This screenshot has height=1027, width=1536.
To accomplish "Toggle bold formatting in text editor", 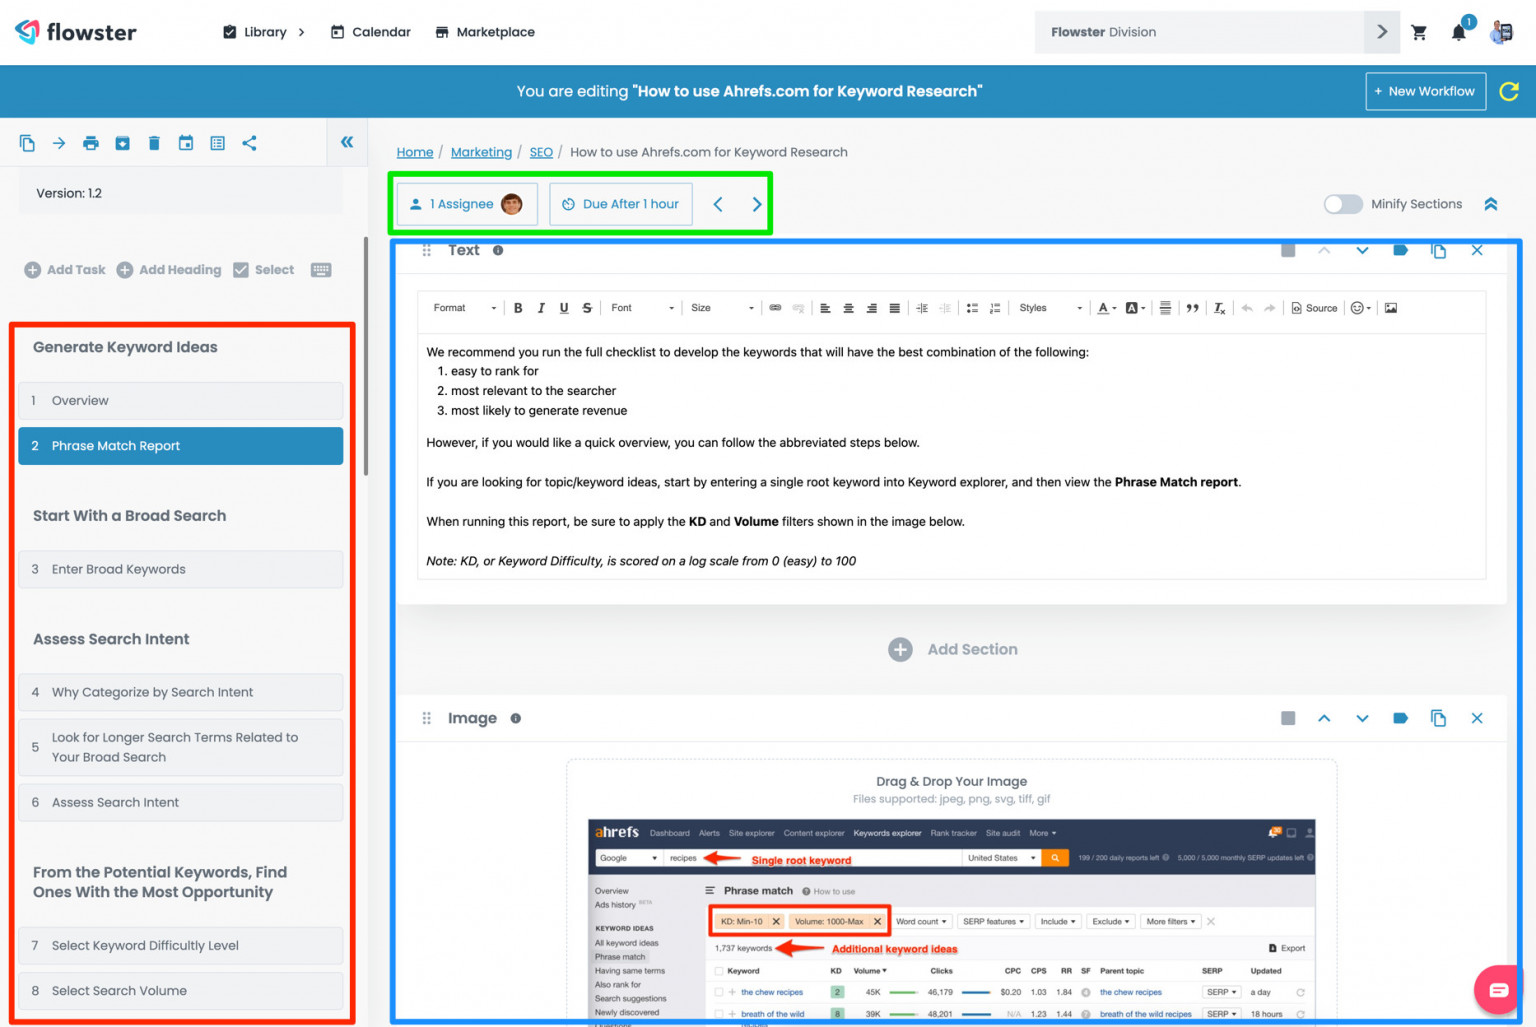I will [518, 308].
